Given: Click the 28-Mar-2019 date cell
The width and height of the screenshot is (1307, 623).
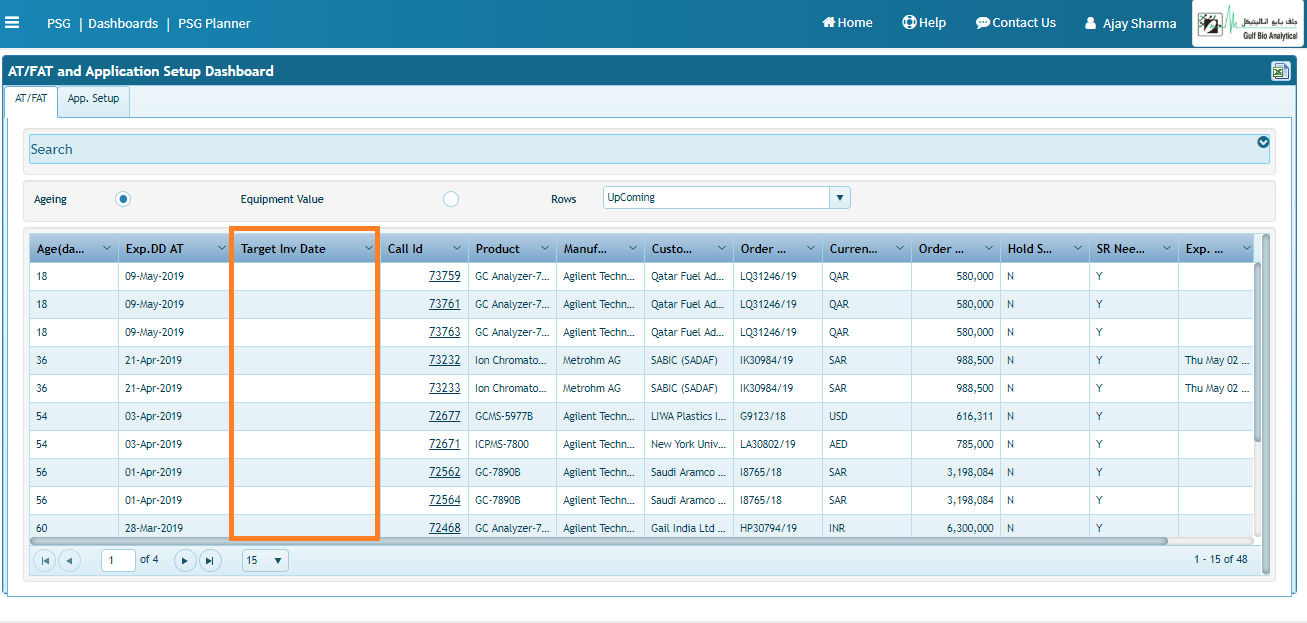Looking at the screenshot, I should coord(174,528).
